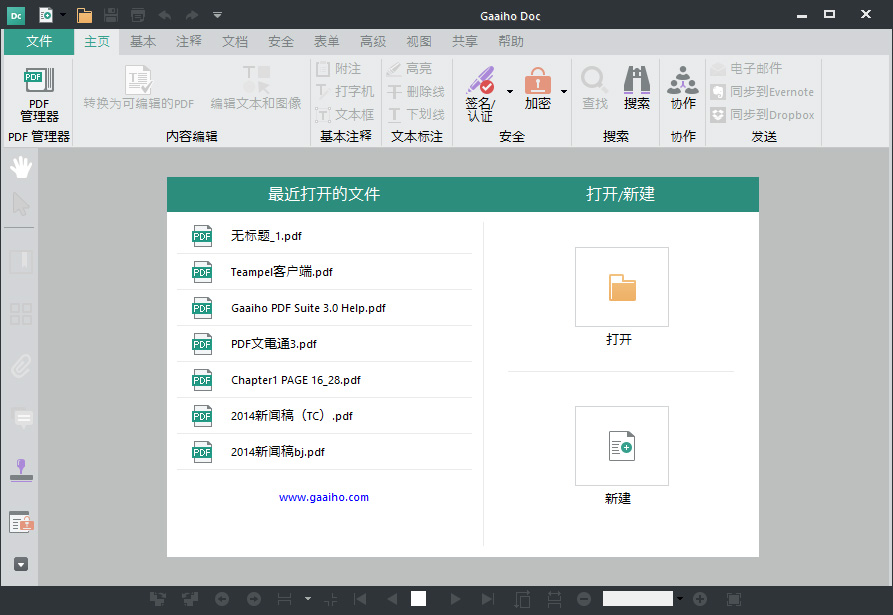Expand the 签名/认证 dropdown arrow
The width and height of the screenshot is (893, 615).
pos(510,91)
